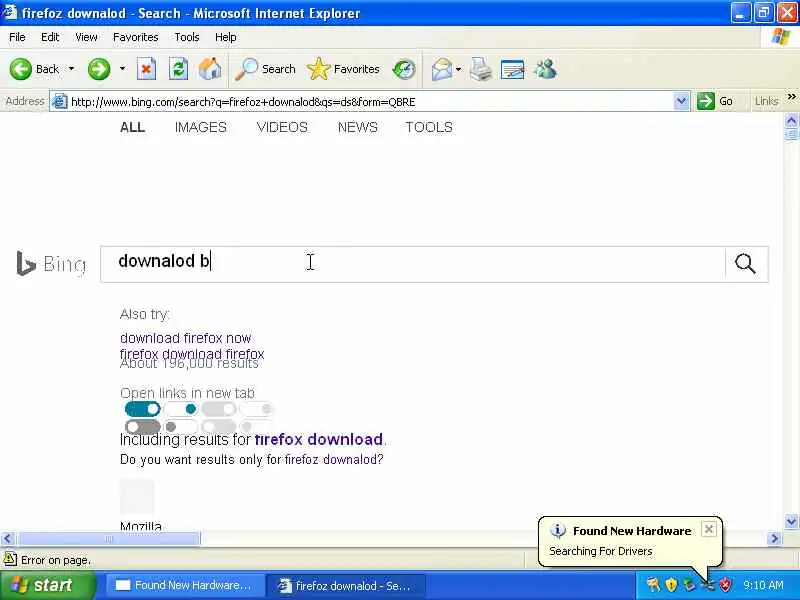Open the Edit menu
Image resolution: width=800 pixels, height=600 pixels.
click(50, 37)
